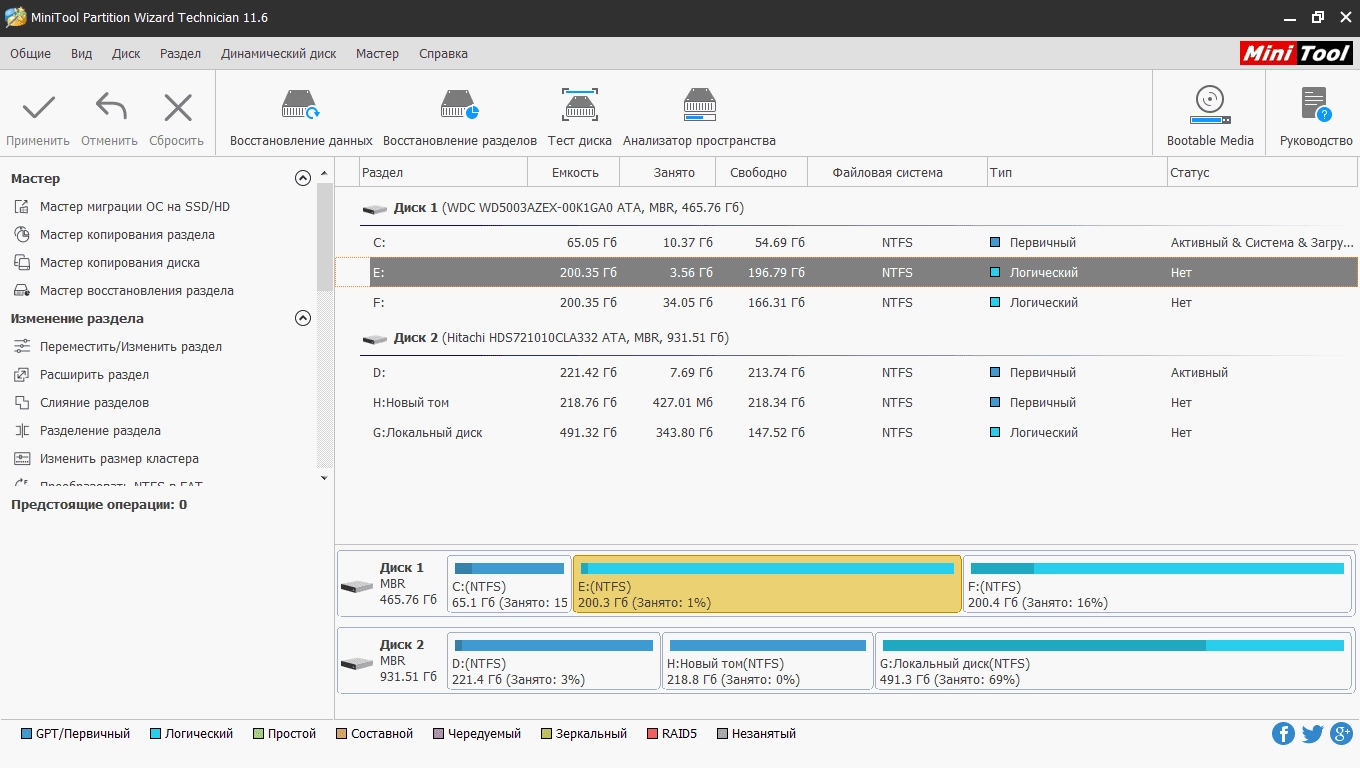
Task: Click the Facebook icon in status bar
Action: tap(1283, 734)
